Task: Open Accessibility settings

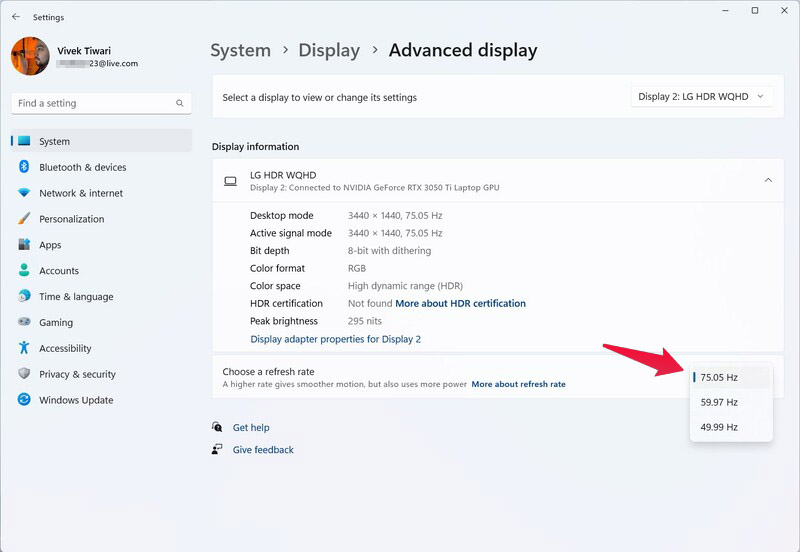Action: tap(102, 348)
